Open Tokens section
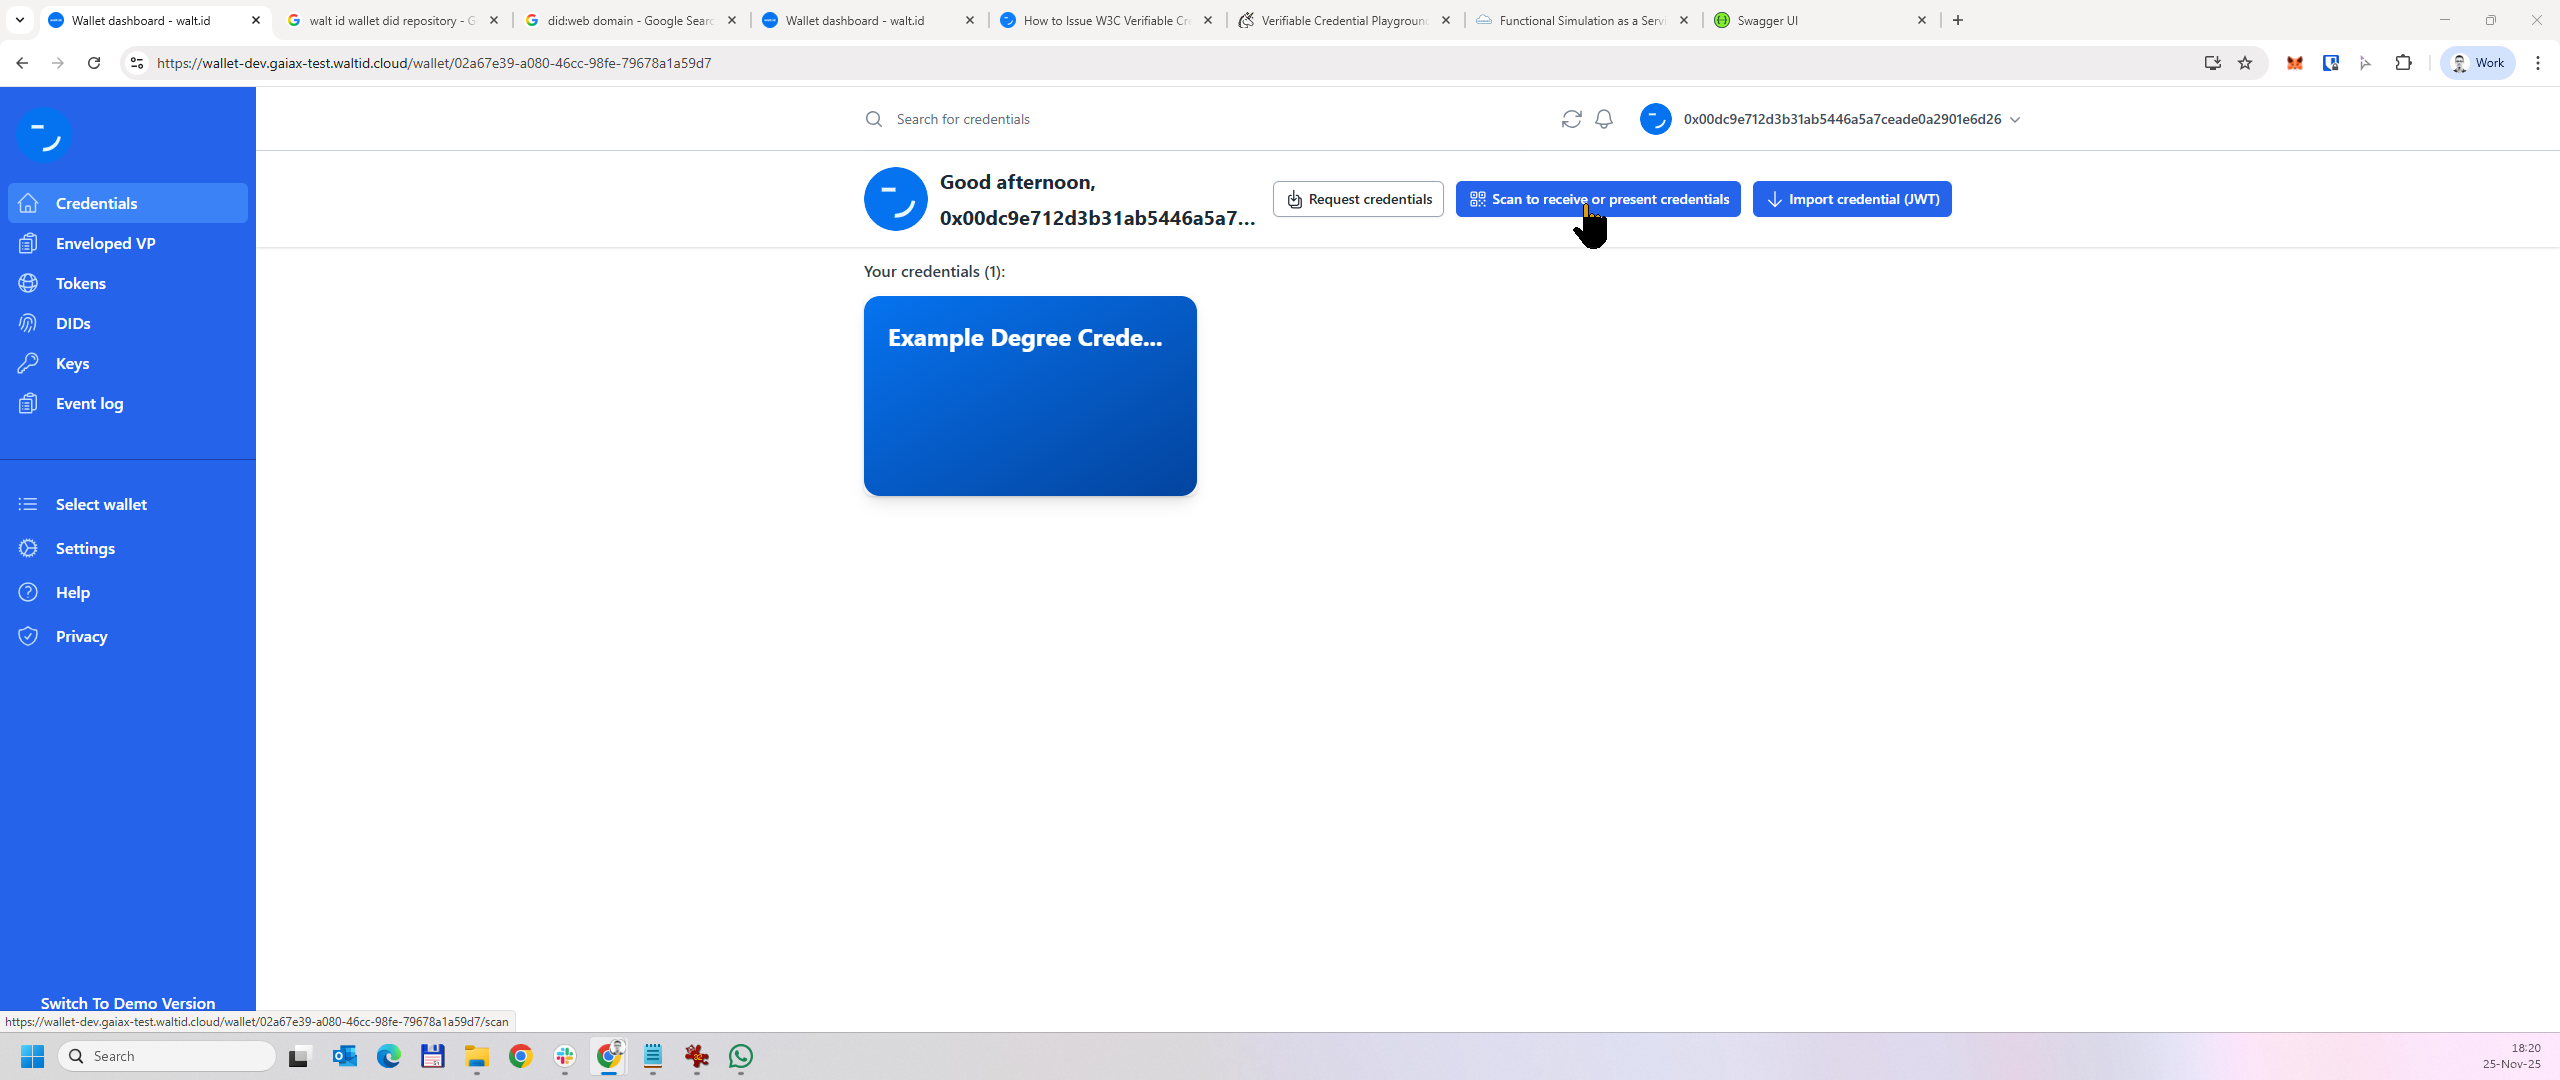This screenshot has height=1080, width=2560. point(80,283)
